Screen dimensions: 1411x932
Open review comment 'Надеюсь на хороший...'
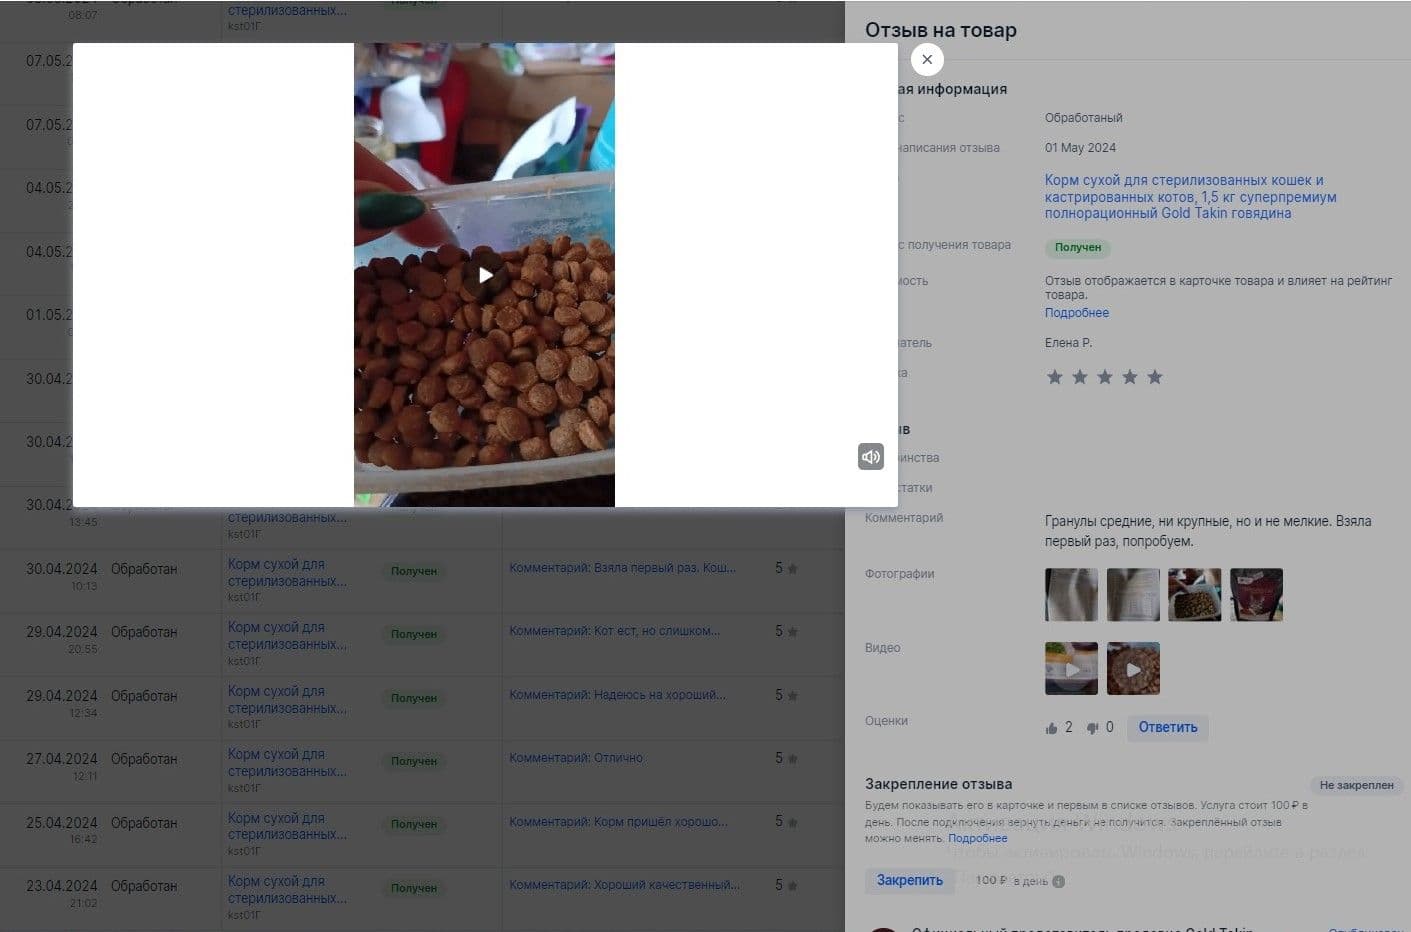(x=617, y=695)
